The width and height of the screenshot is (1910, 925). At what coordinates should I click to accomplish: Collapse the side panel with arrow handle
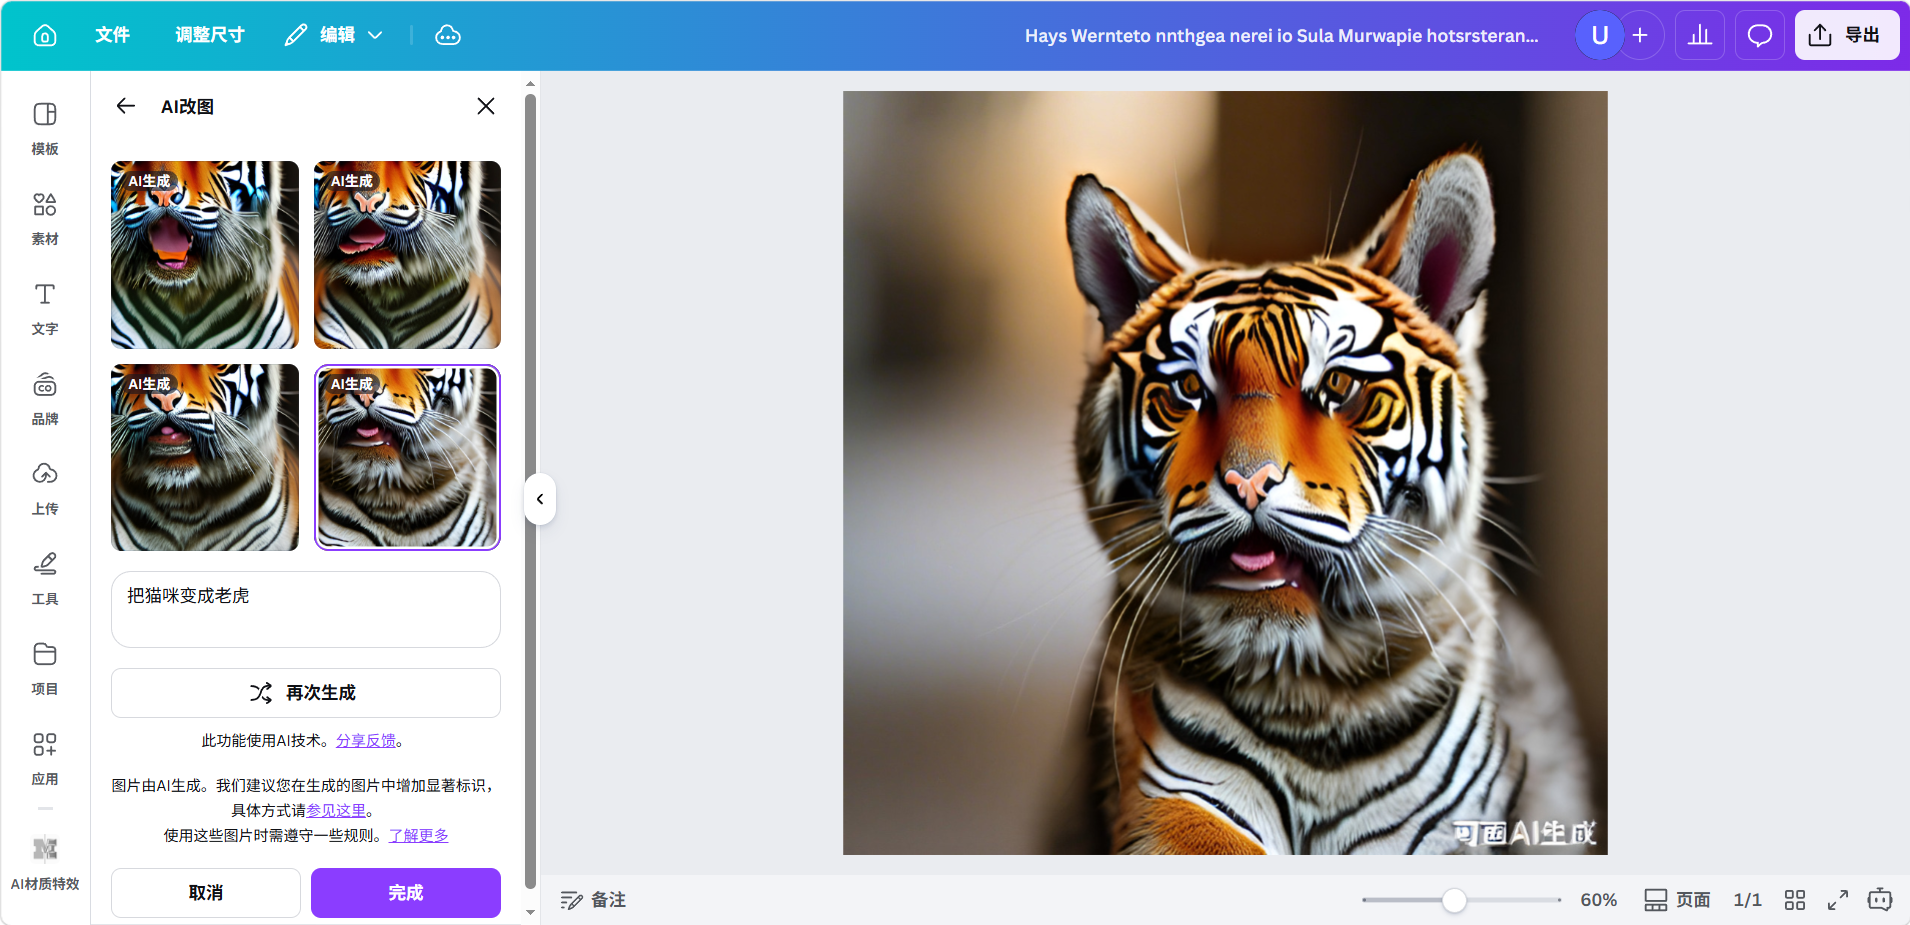540,499
